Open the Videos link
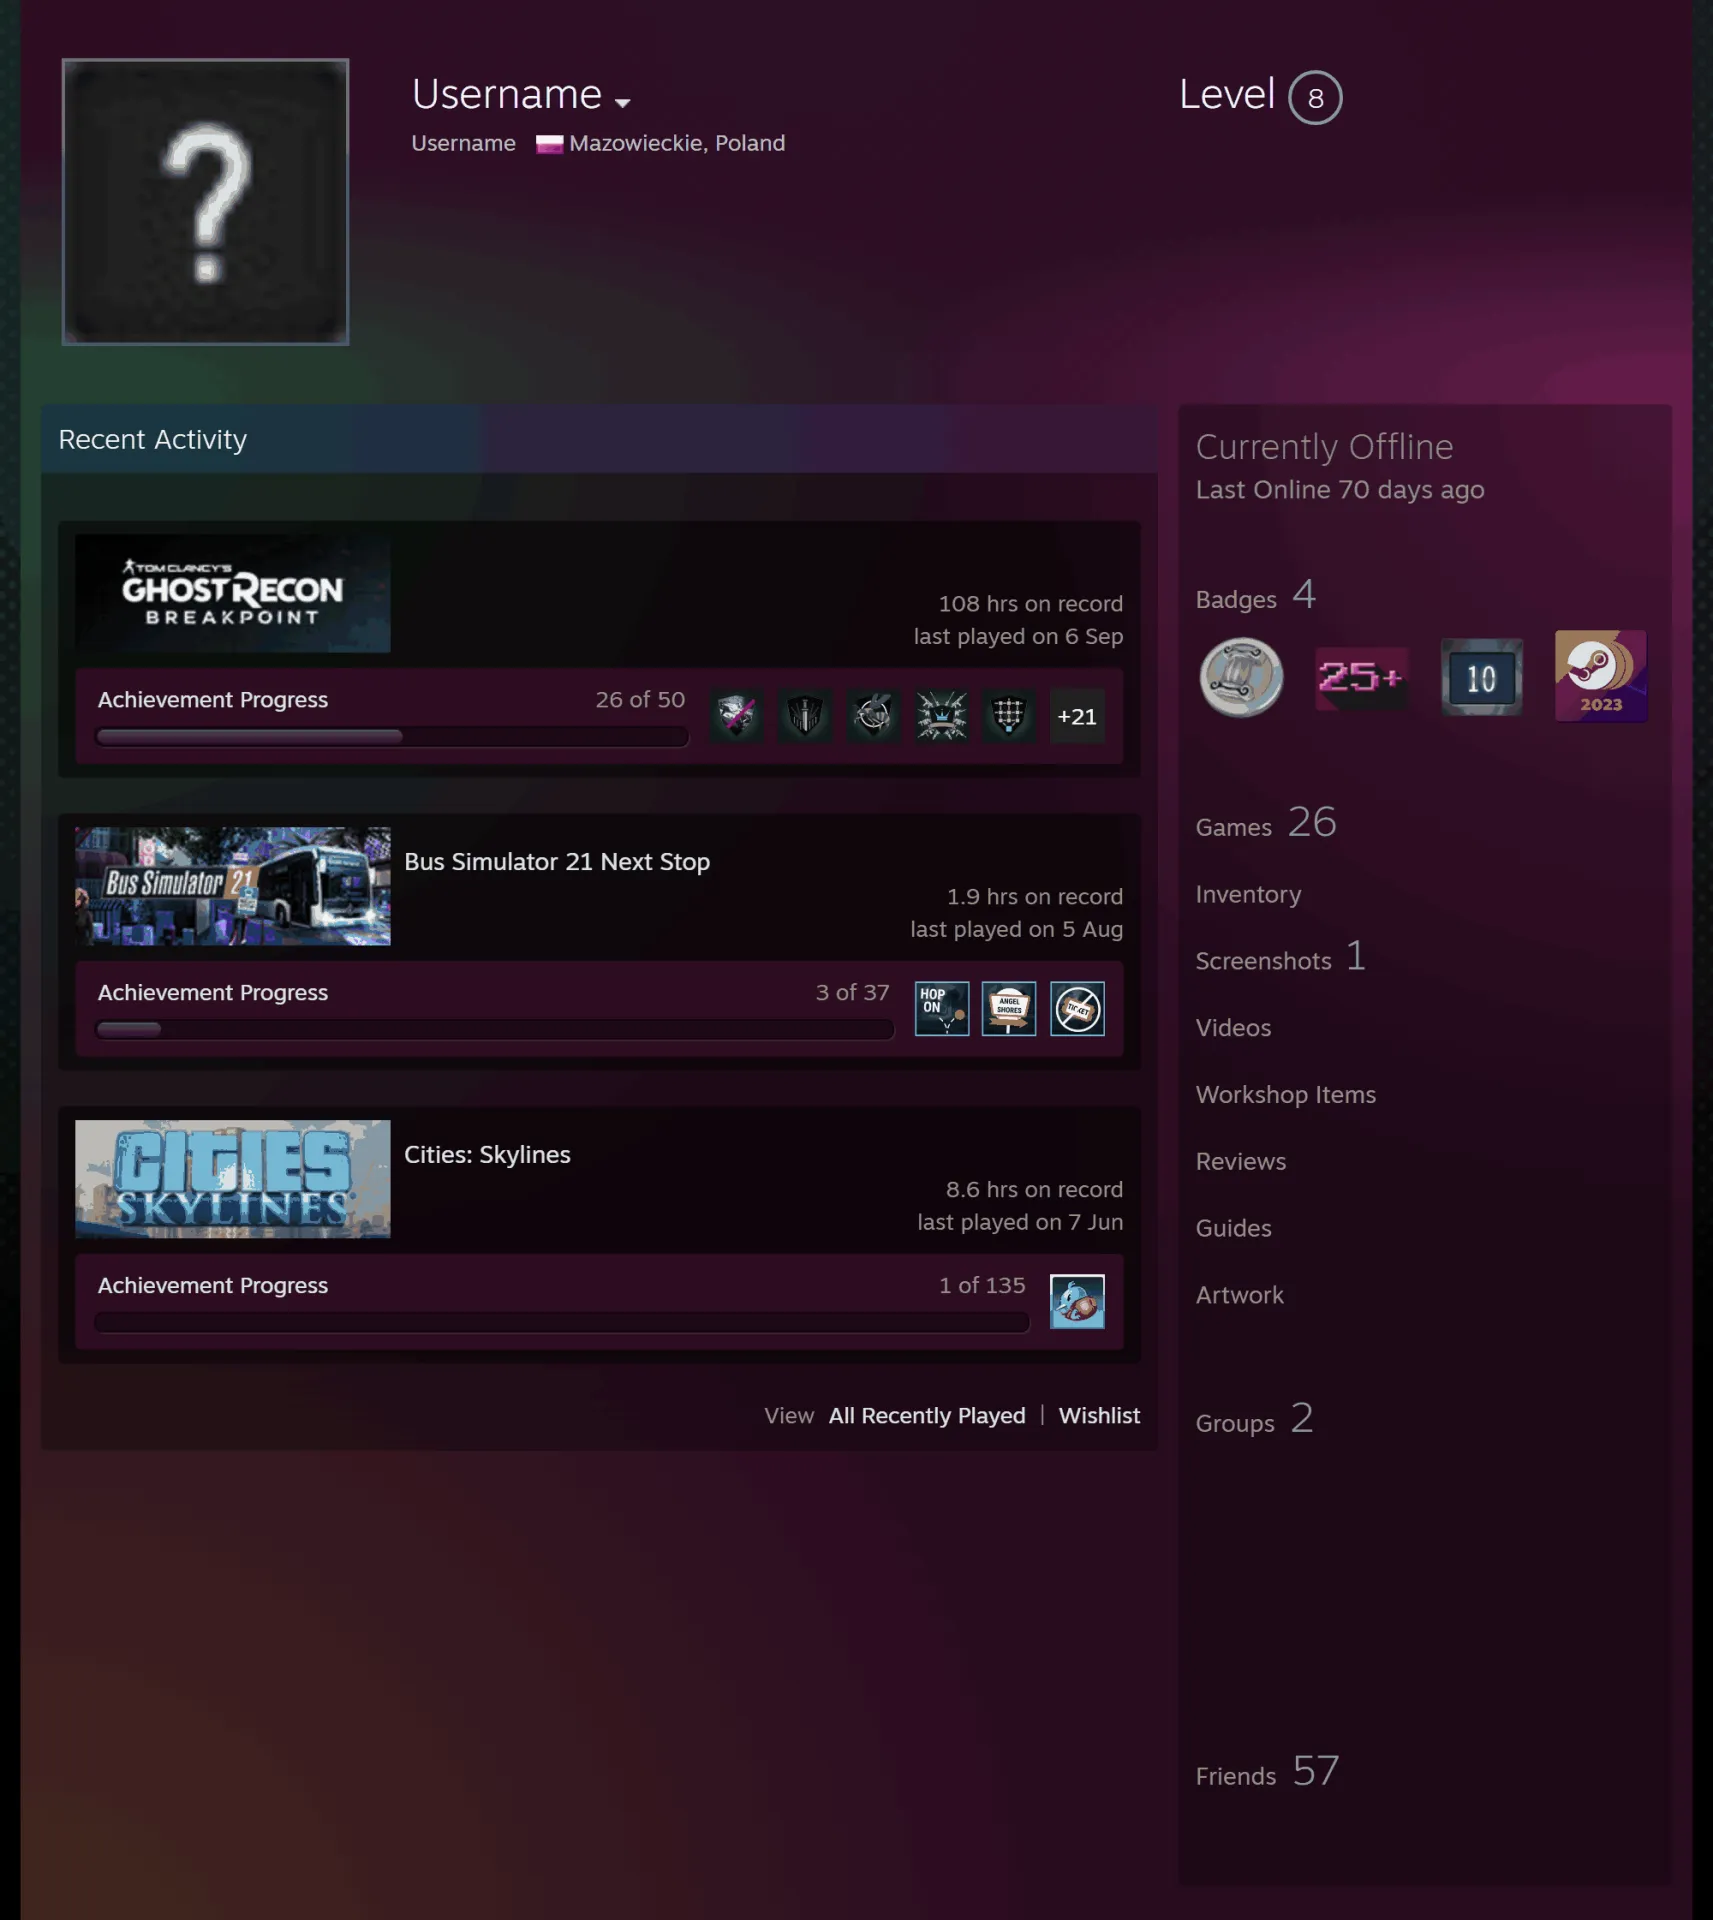This screenshot has width=1713, height=1920. (x=1233, y=1028)
